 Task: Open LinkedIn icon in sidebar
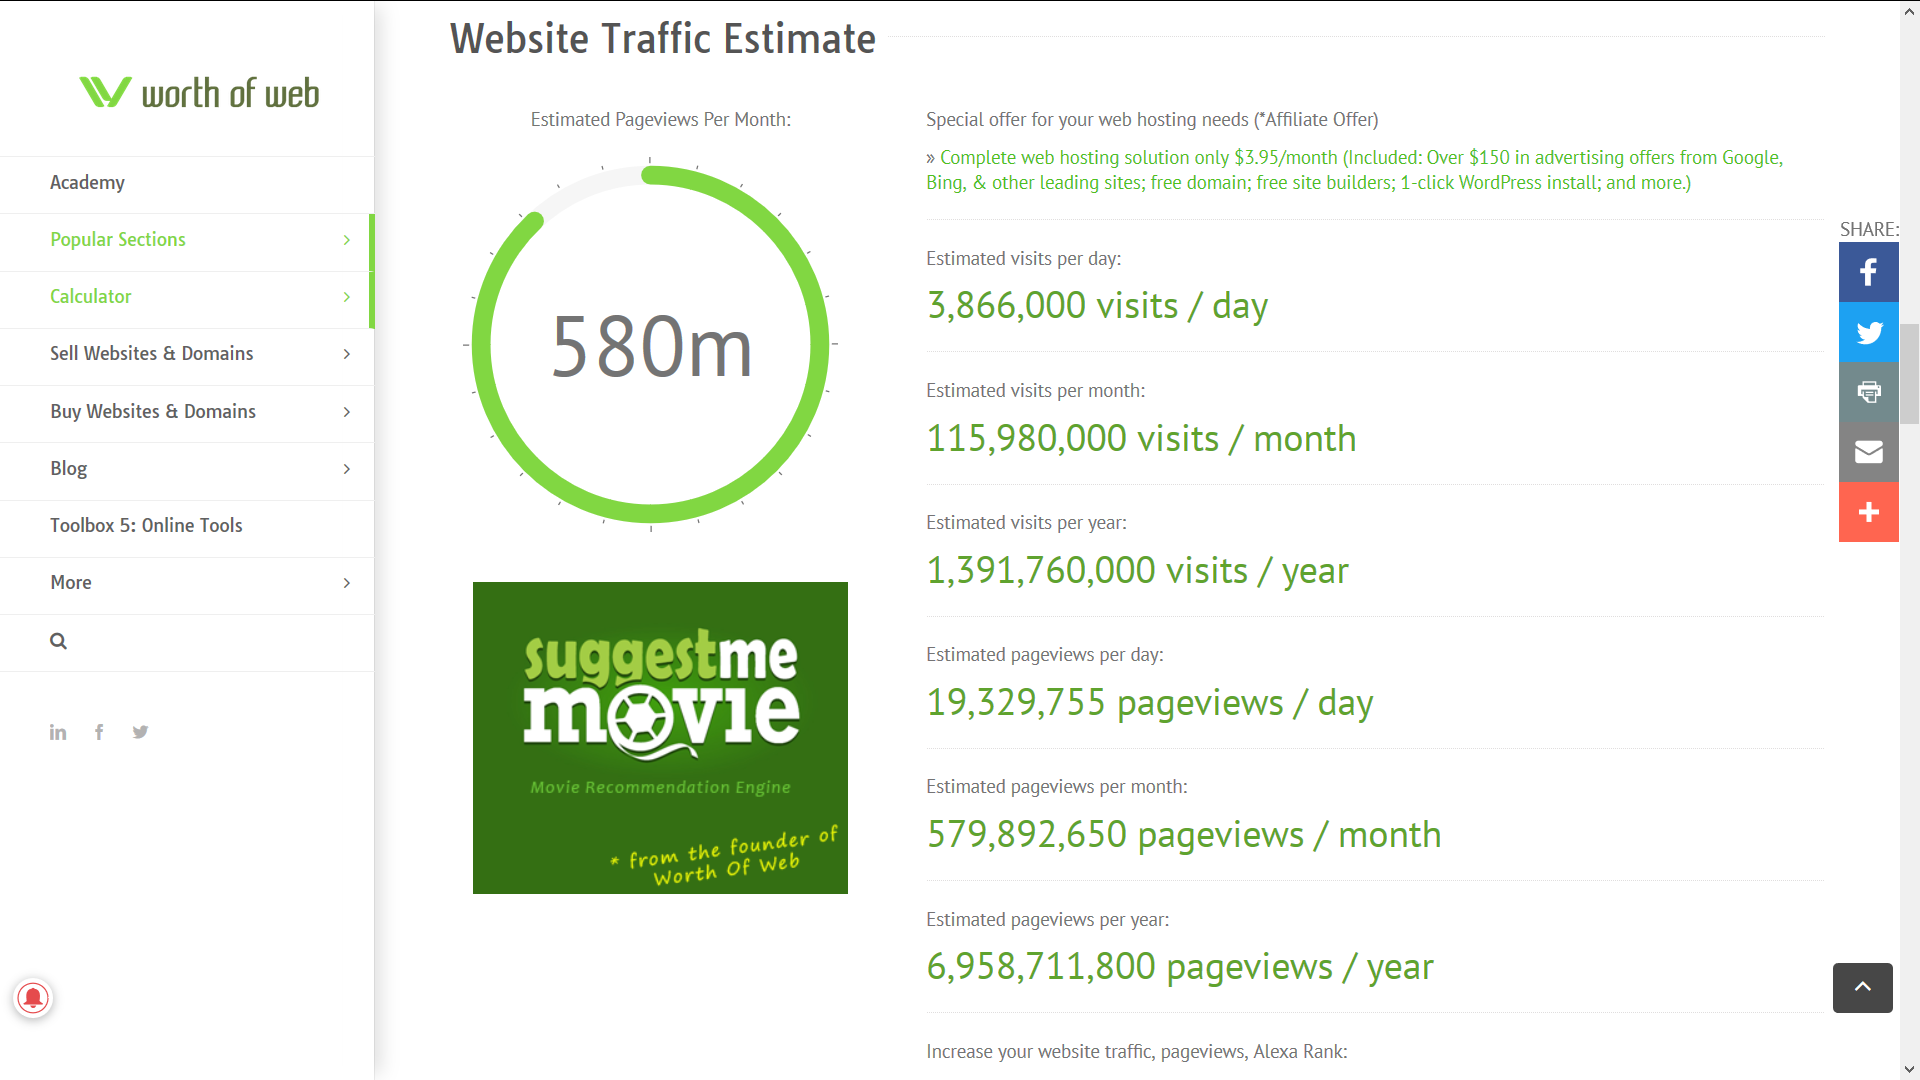[58, 732]
